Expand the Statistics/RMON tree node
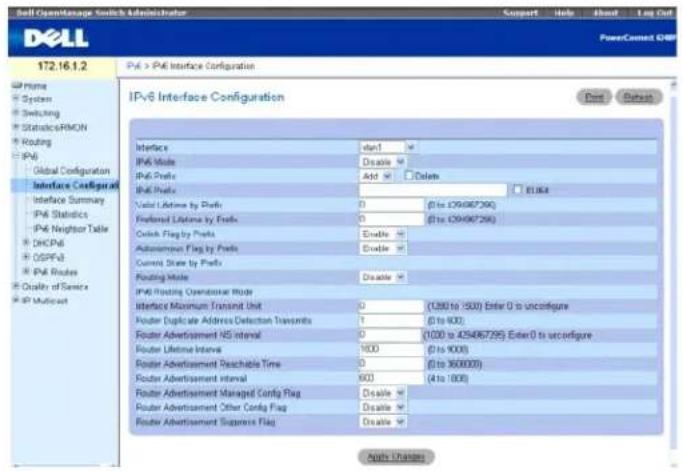Screen dimensions: 682x471 click(16, 127)
